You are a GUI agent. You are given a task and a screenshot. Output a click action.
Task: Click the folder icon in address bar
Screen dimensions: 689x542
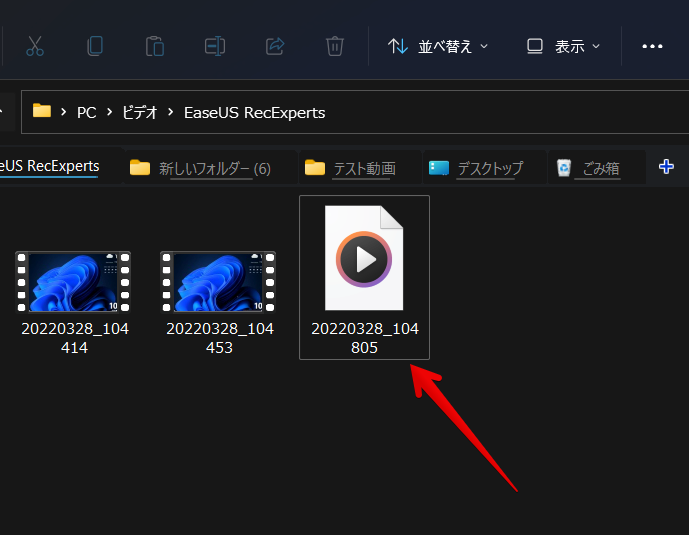(42, 110)
